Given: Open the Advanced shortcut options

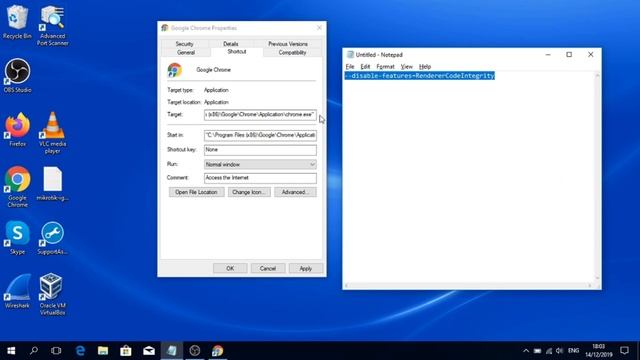Looking at the screenshot, I should 295,192.
